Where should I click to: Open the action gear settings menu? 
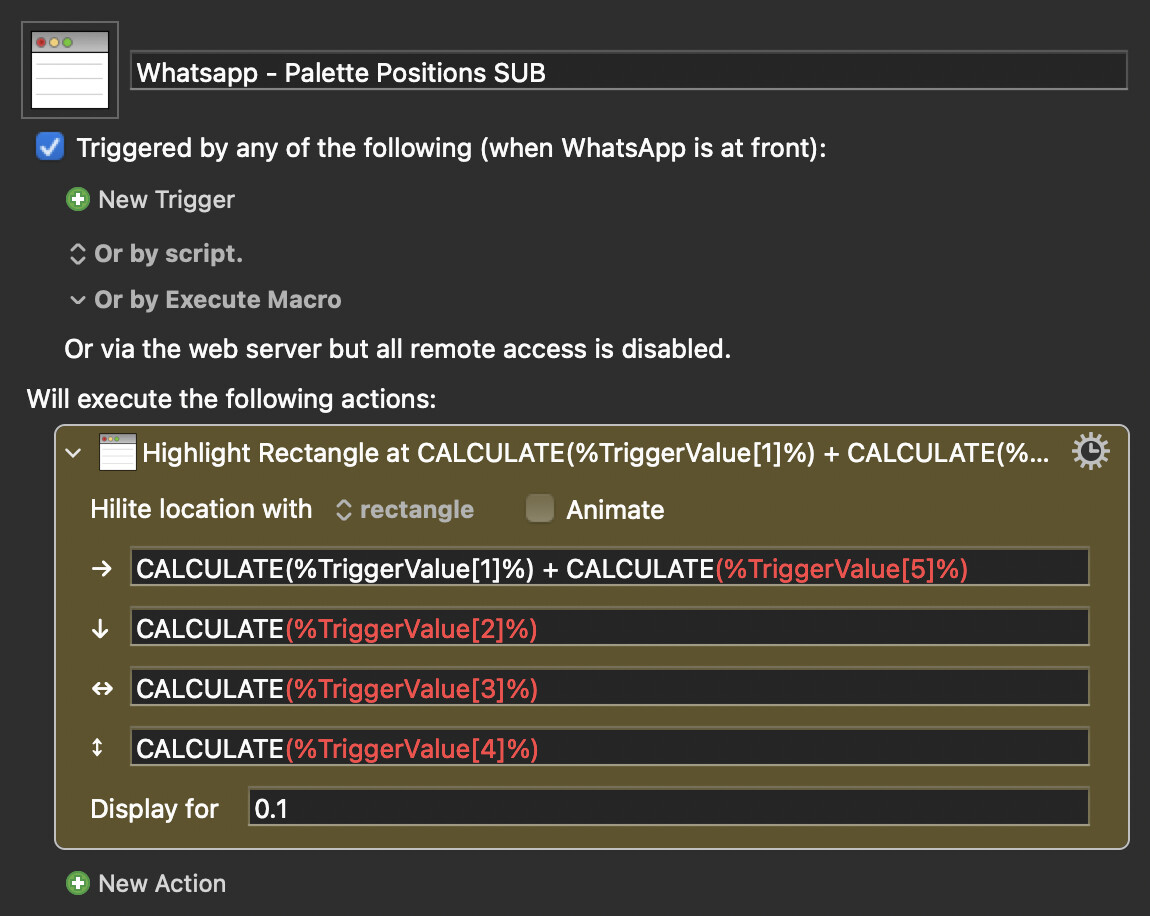1089,453
